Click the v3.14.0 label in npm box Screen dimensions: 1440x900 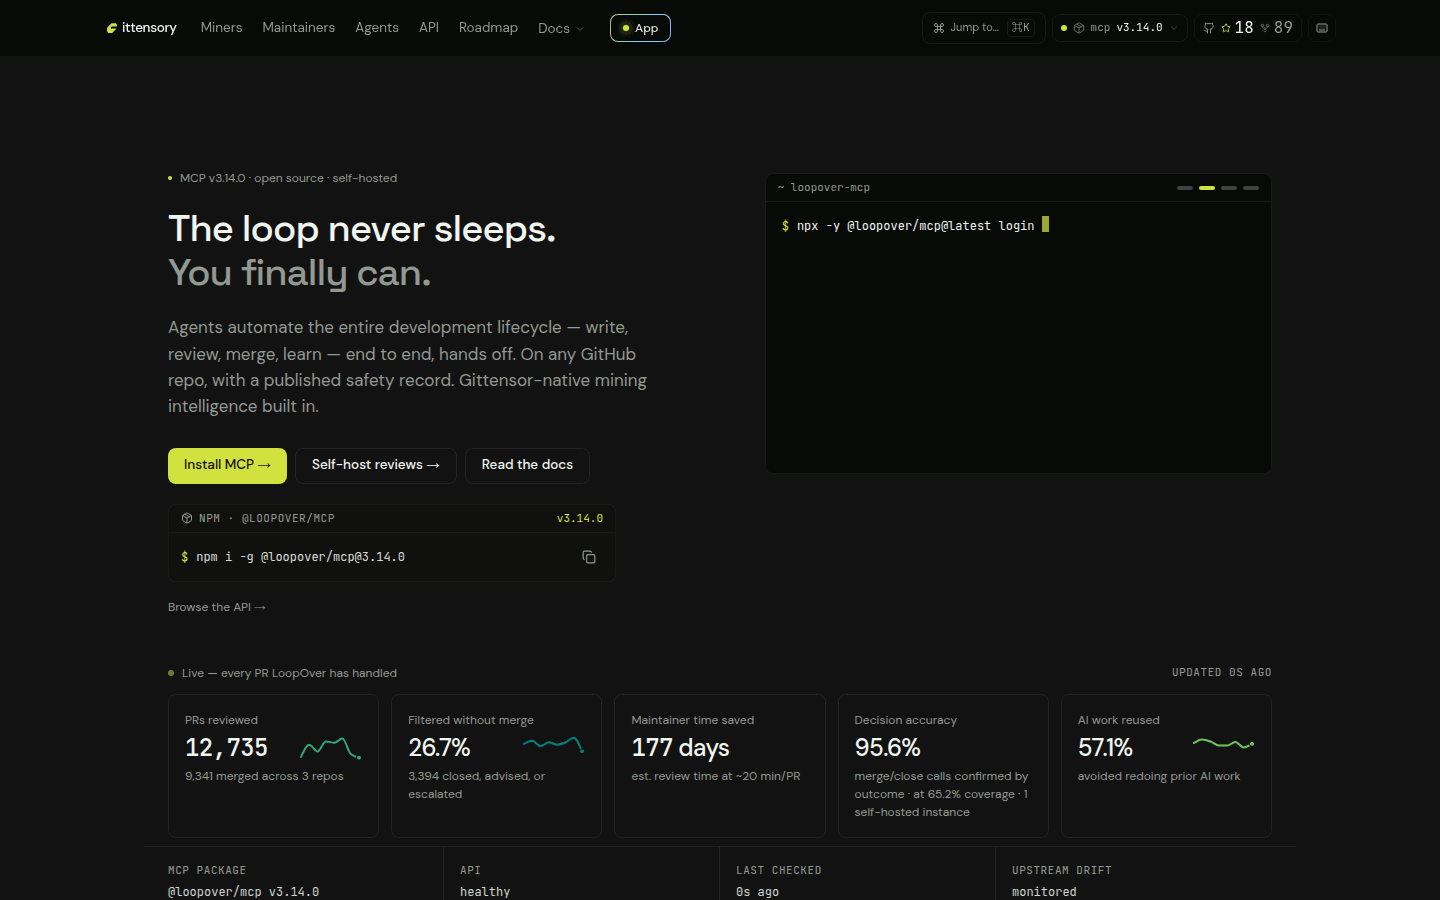[x=580, y=518]
